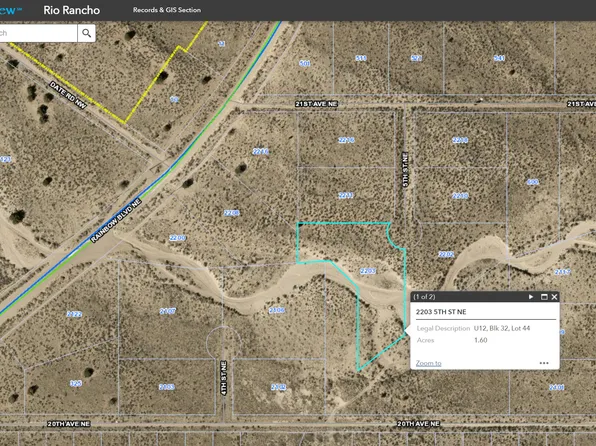Screen dimensions: 596x446
Task: Click the magnifying glass search button
Action: click(x=87, y=33)
